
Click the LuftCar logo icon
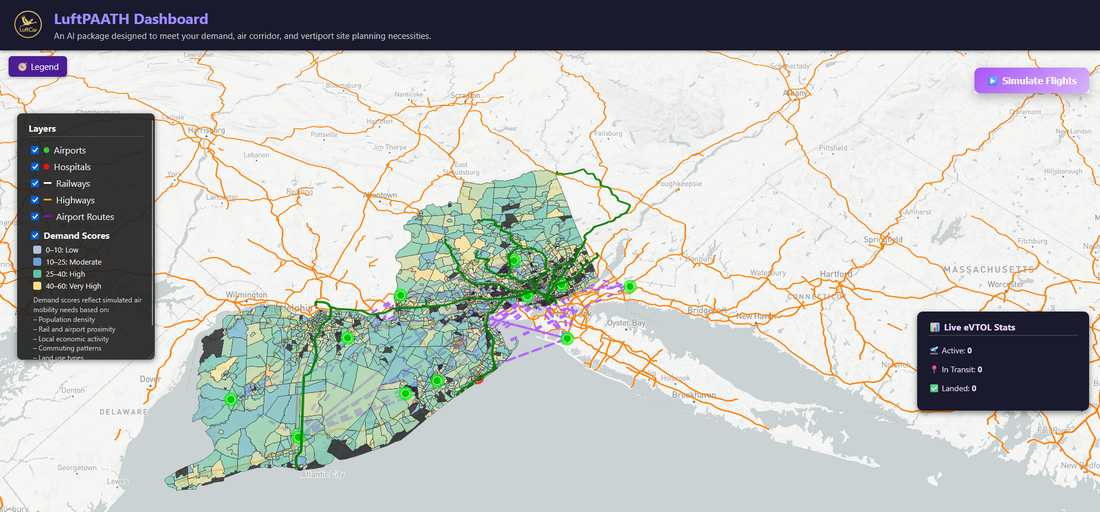coord(28,25)
